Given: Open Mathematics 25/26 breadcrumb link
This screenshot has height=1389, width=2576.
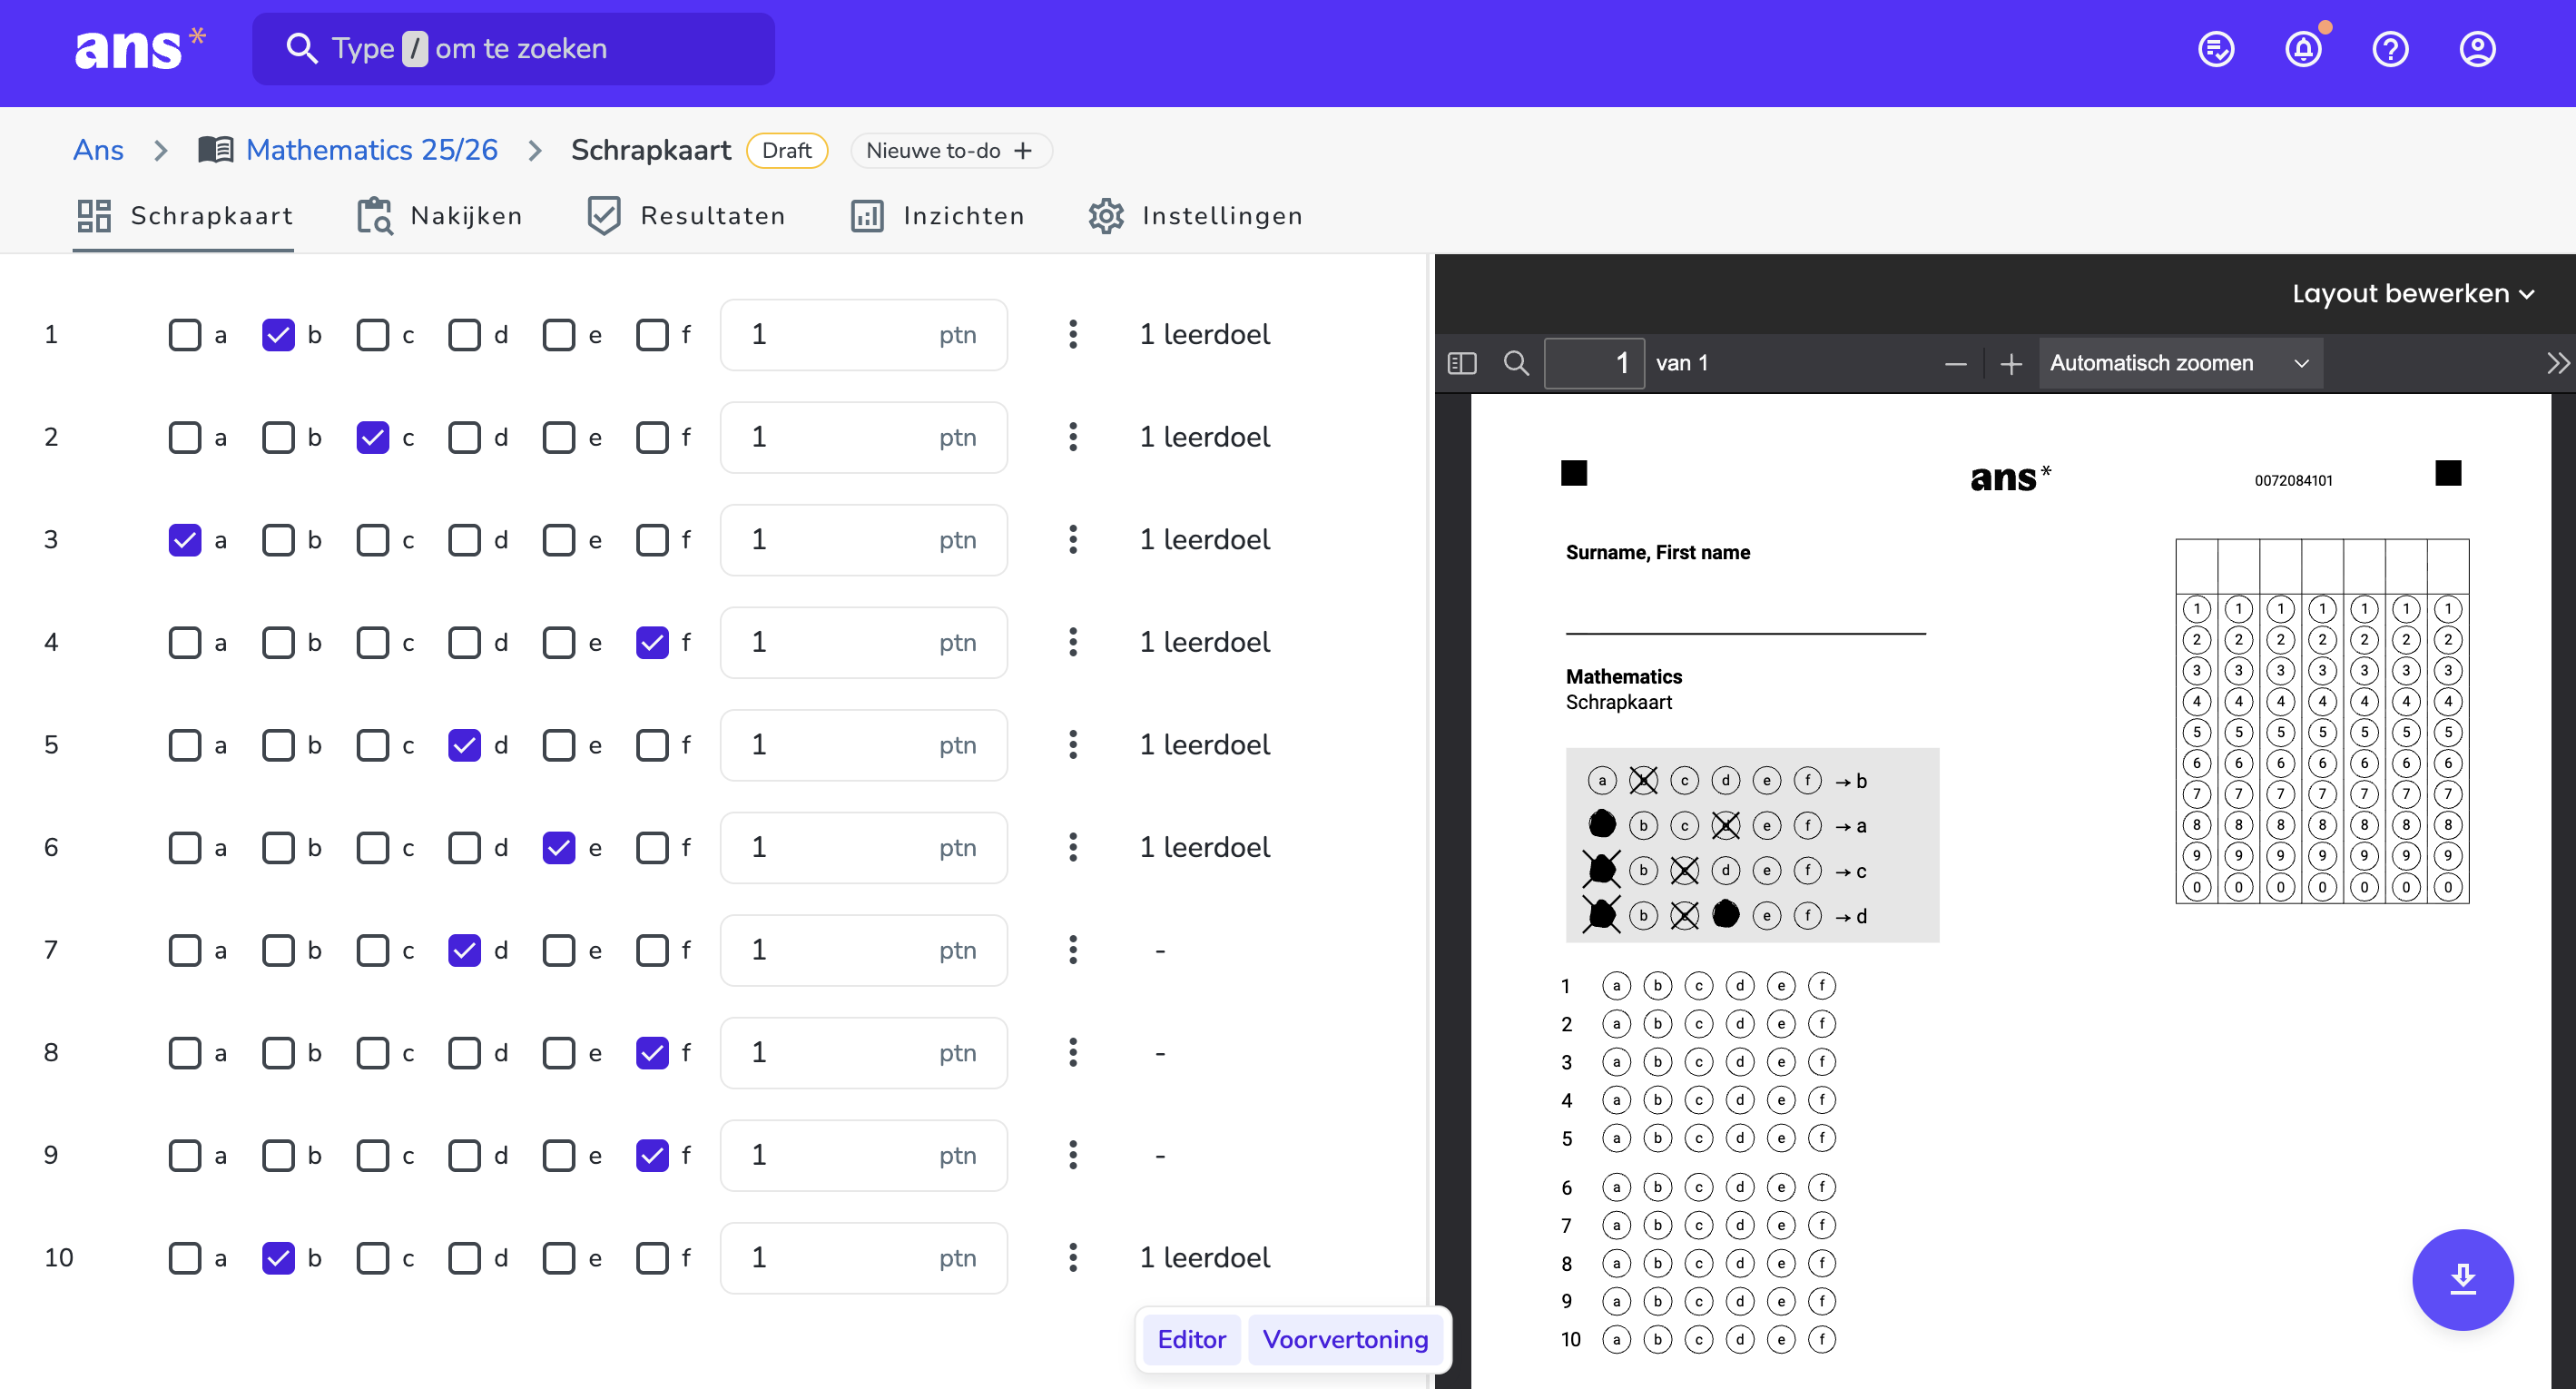Looking at the screenshot, I should tap(371, 150).
